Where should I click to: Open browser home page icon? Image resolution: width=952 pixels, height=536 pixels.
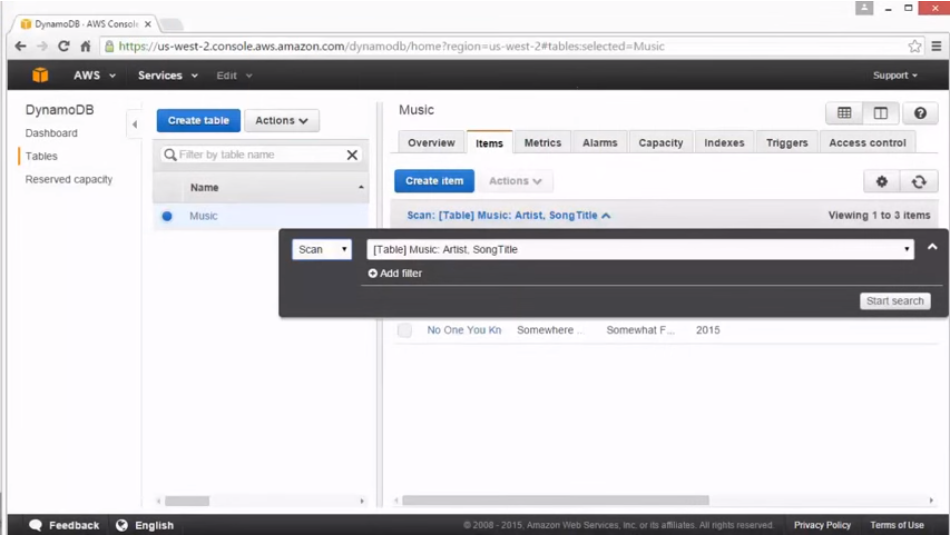click(86, 46)
